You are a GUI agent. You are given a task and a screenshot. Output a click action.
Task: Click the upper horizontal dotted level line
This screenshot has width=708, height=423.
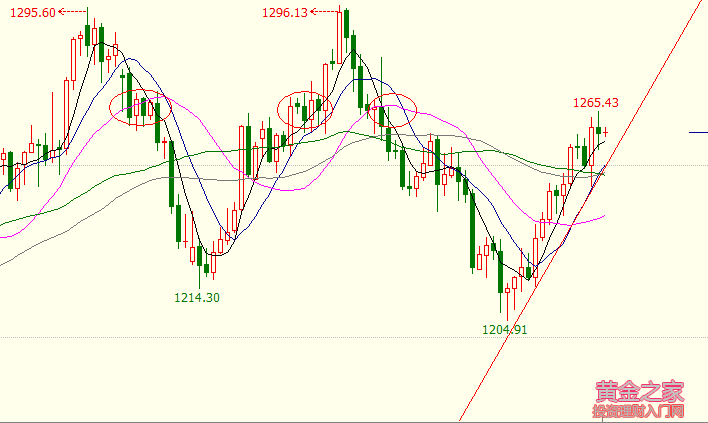[300, 165]
